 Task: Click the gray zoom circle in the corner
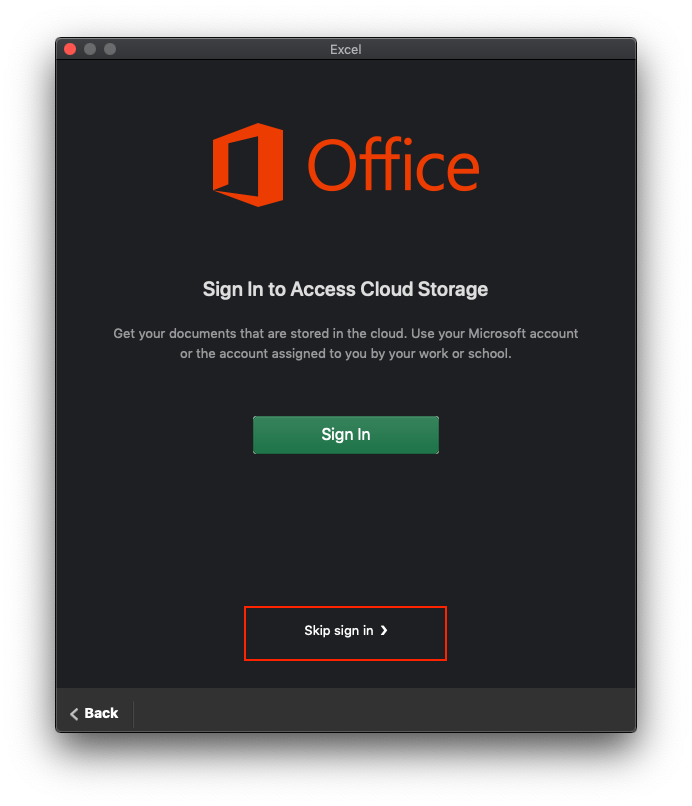[109, 48]
